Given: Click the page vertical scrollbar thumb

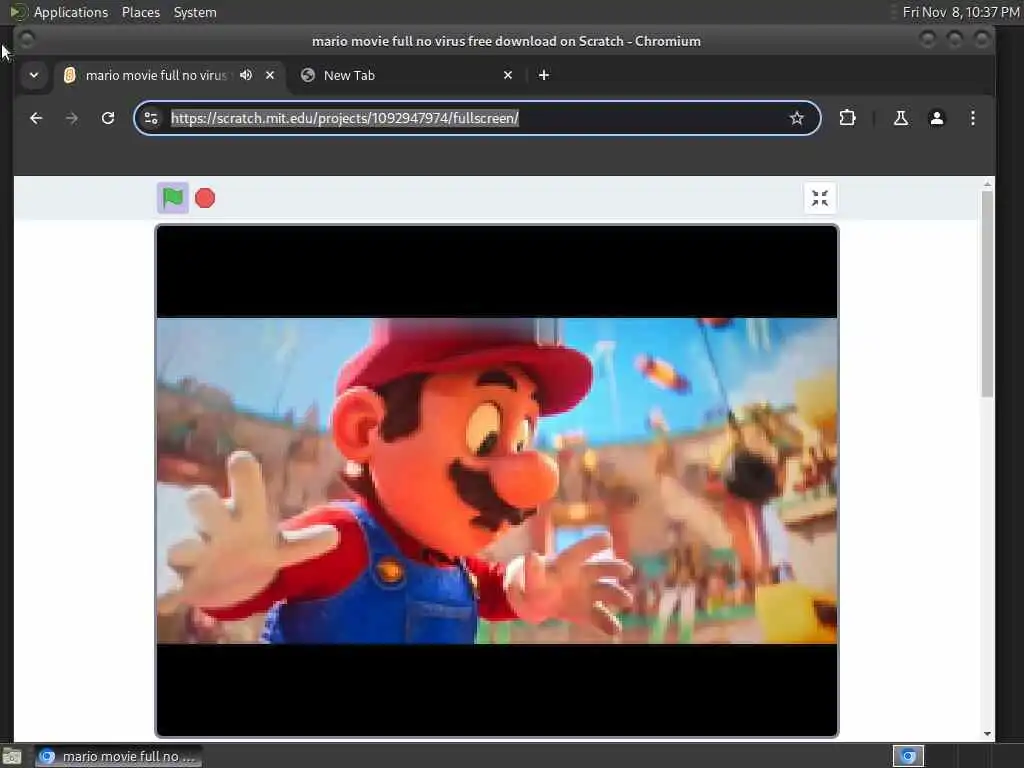Looking at the screenshot, I should tap(987, 293).
